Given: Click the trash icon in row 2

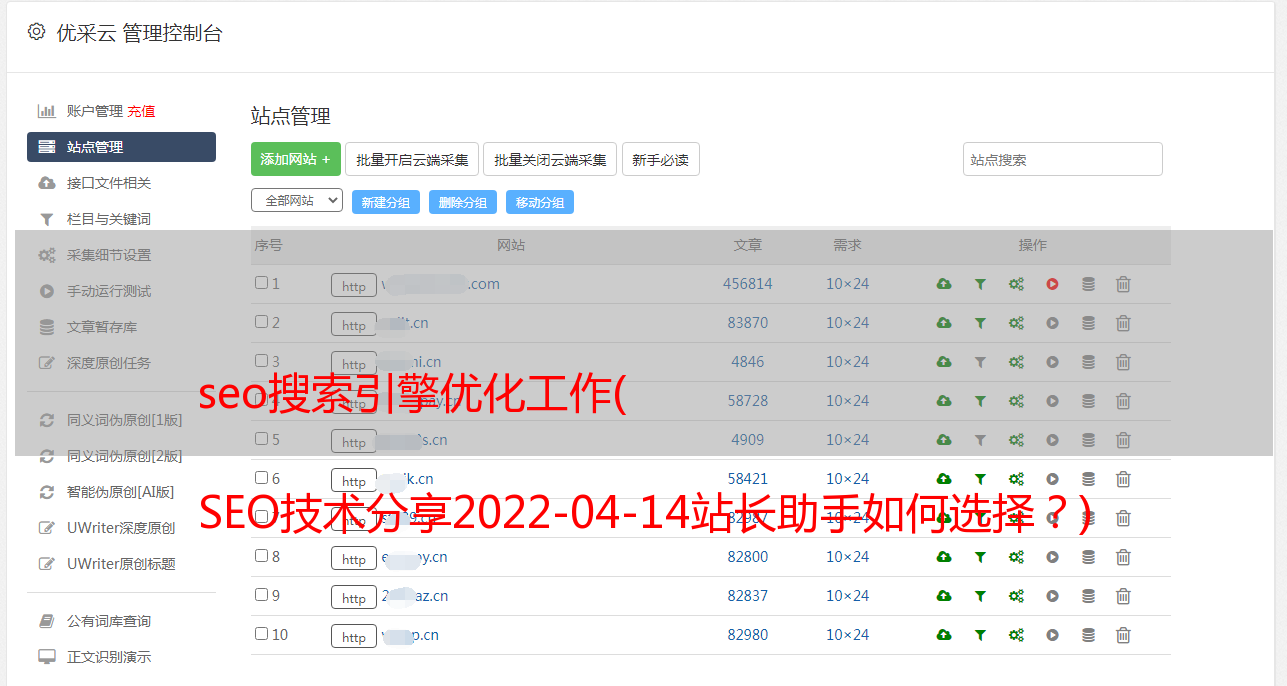Looking at the screenshot, I should point(1123,323).
